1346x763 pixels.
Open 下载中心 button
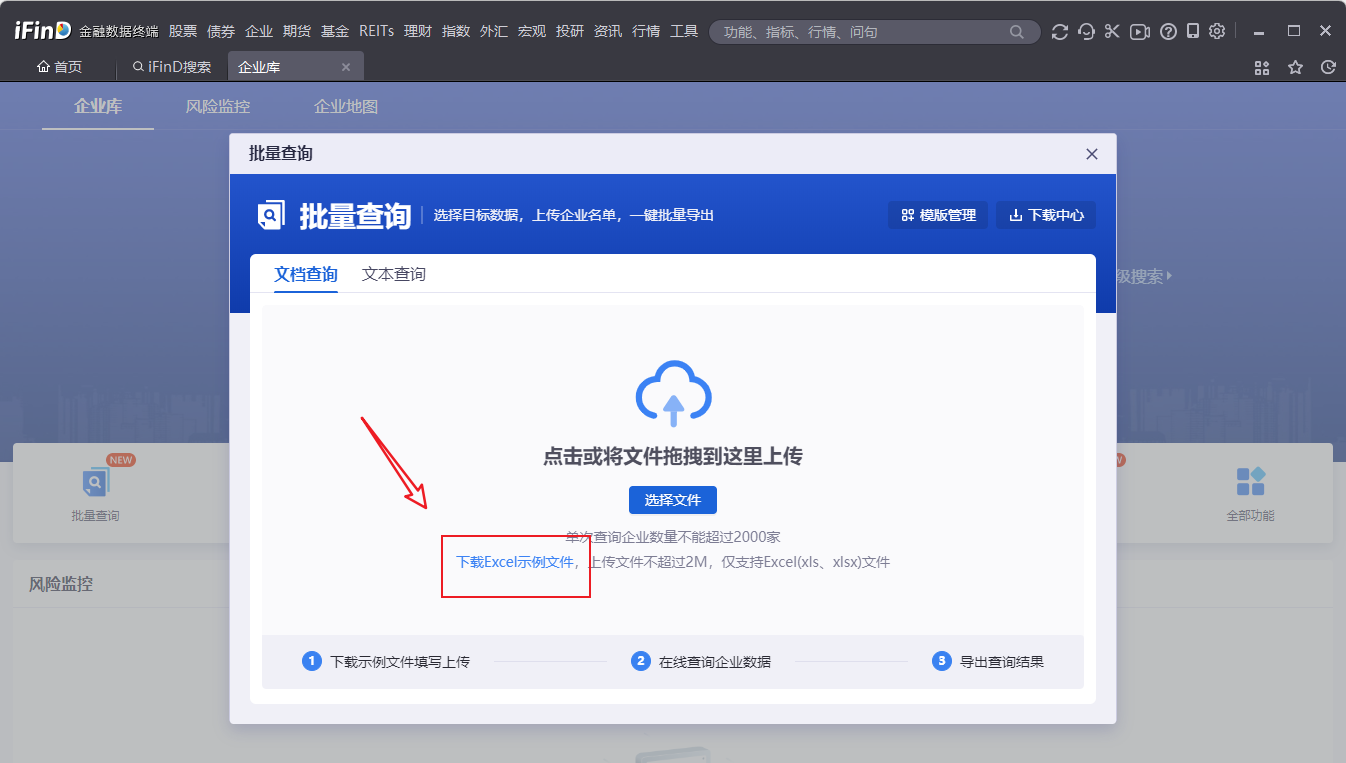(1046, 215)
